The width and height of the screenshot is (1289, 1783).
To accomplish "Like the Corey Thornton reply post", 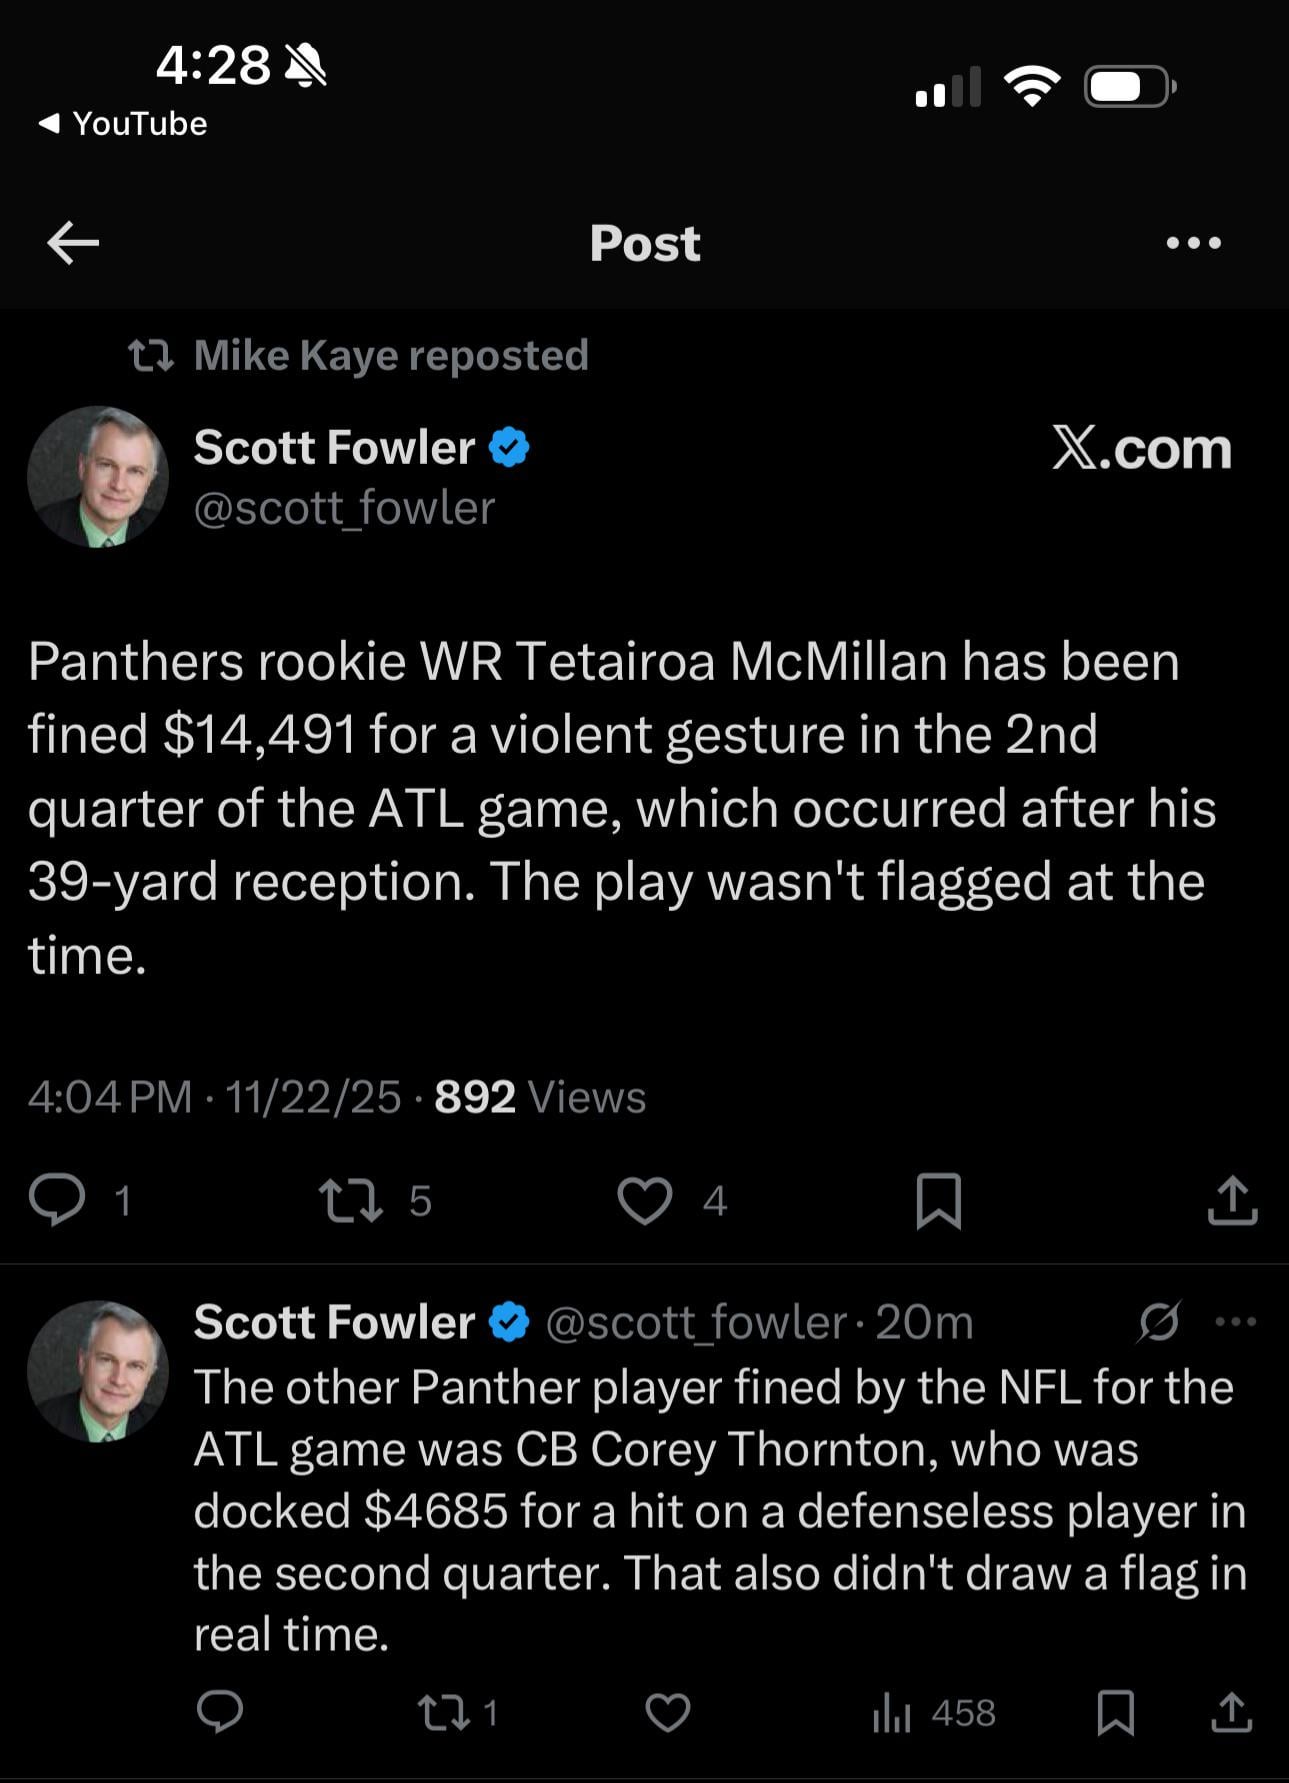I will pyautogui.click(x=668, y=1712).
